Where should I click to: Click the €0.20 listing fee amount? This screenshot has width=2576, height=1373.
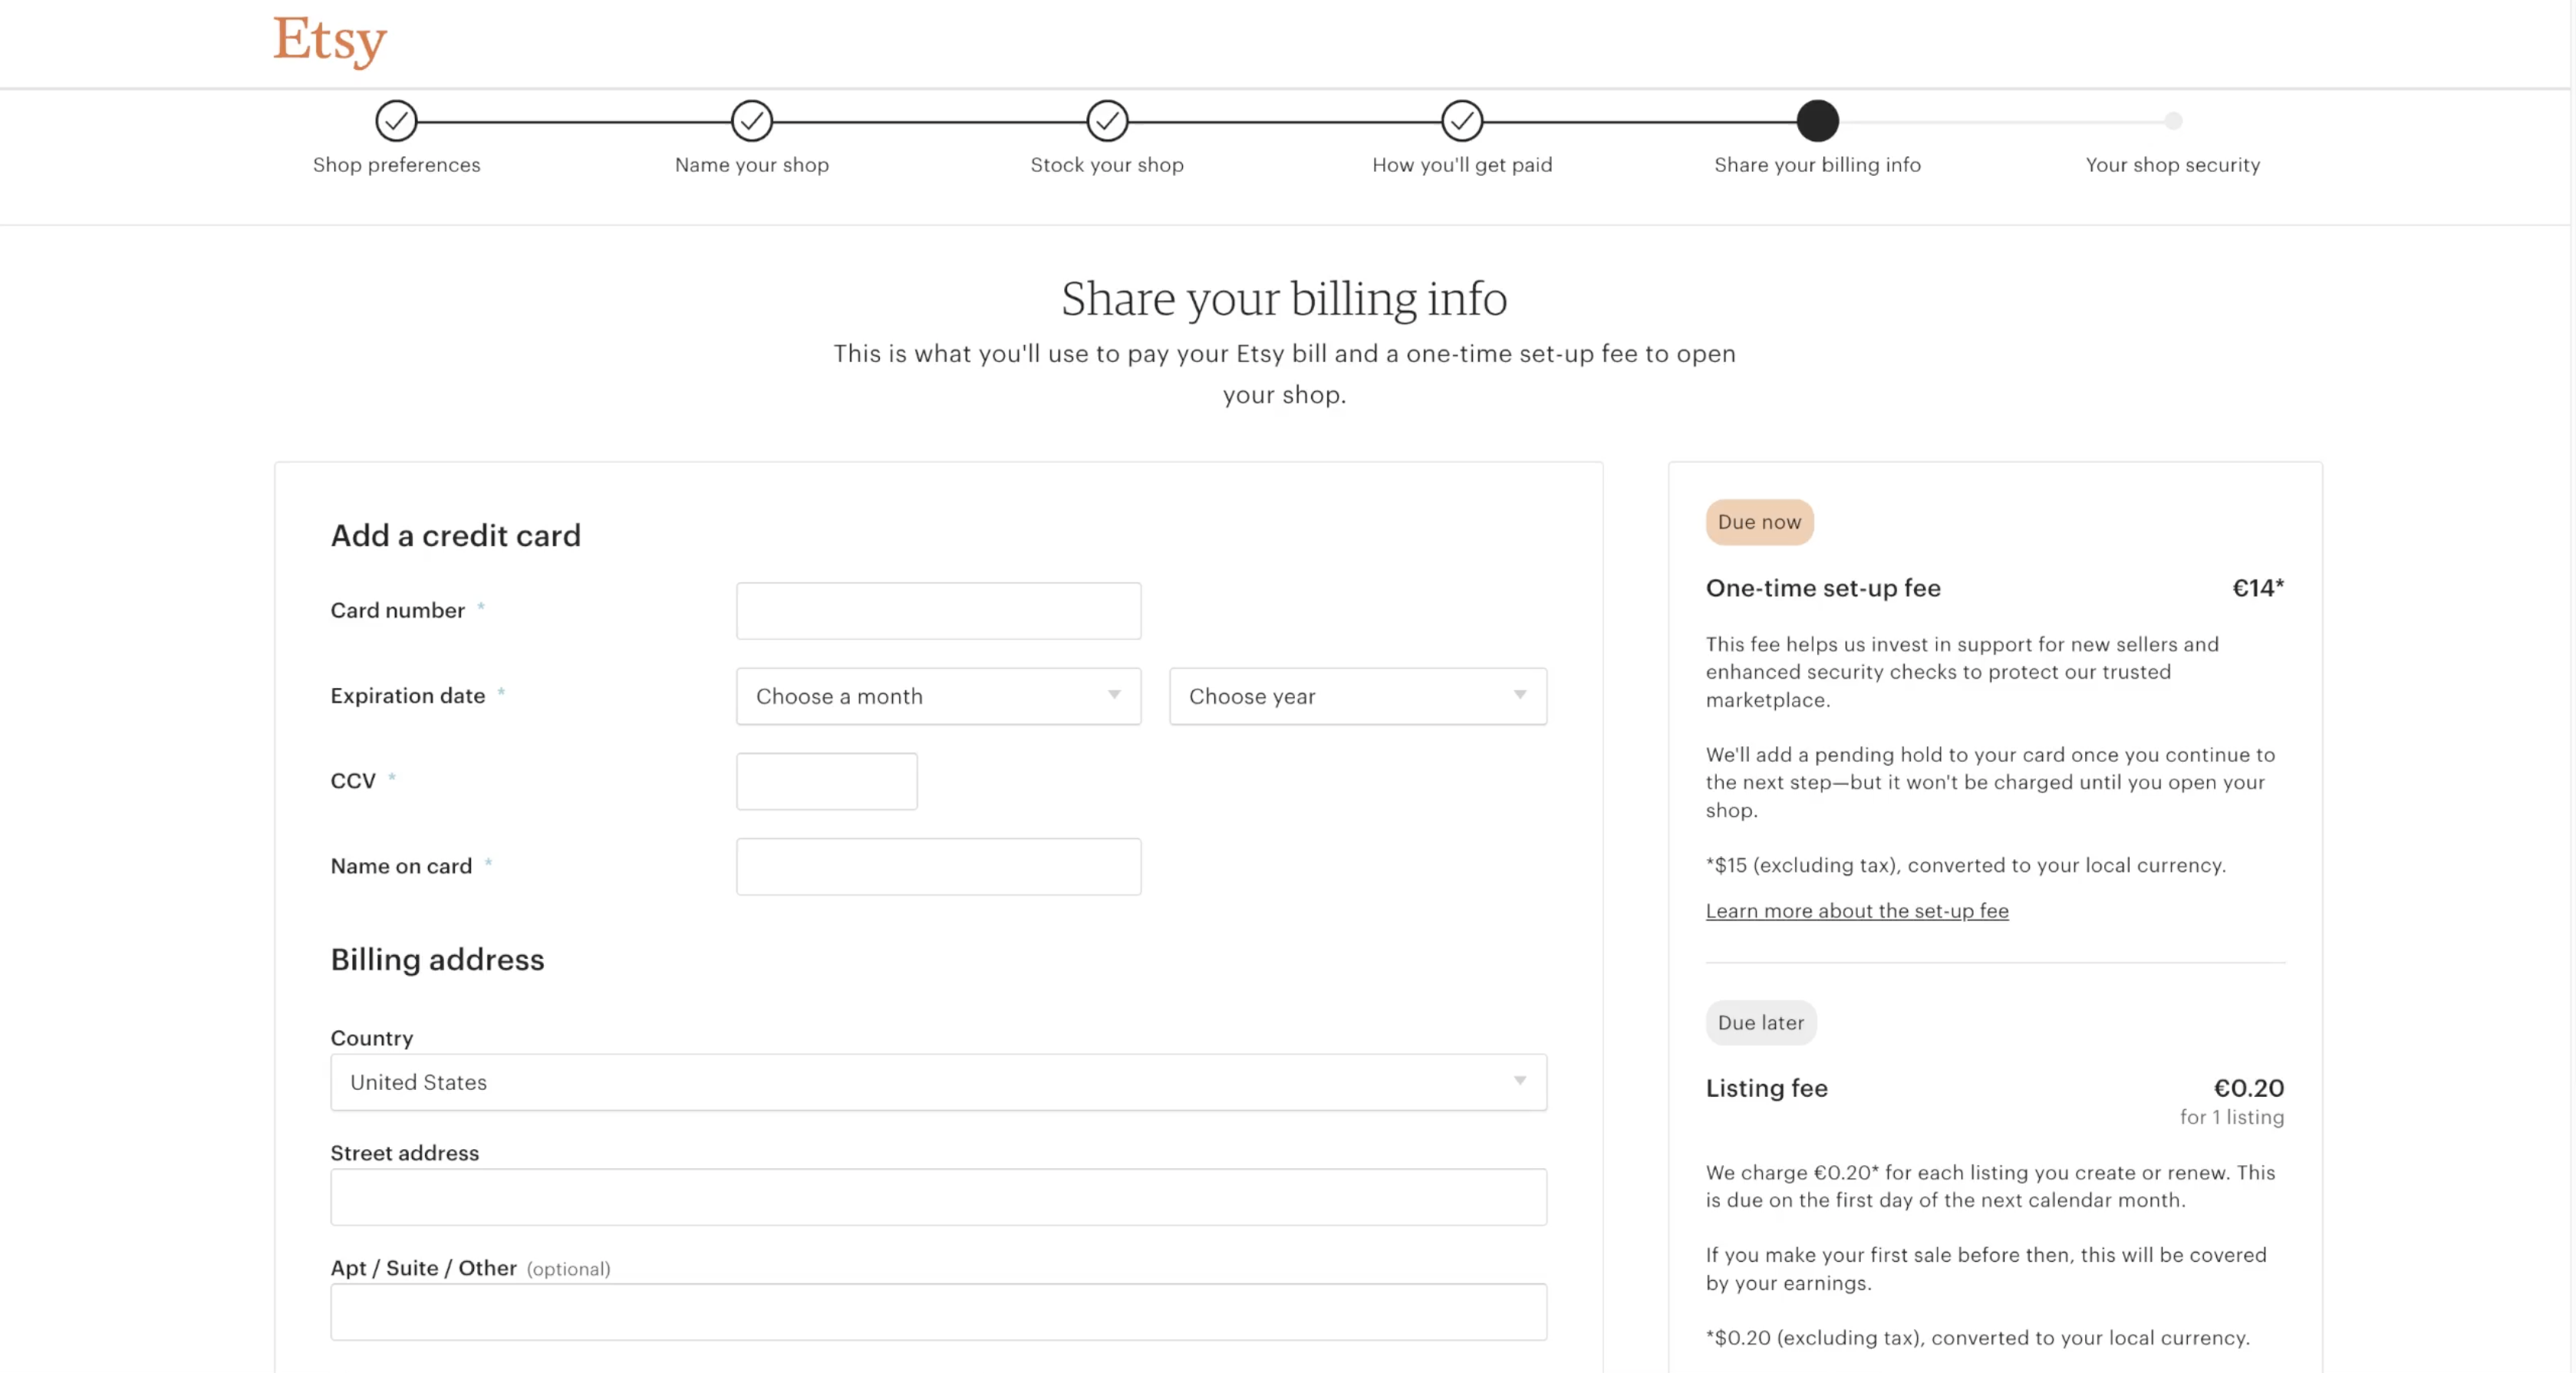[x=2249, y=1088]
